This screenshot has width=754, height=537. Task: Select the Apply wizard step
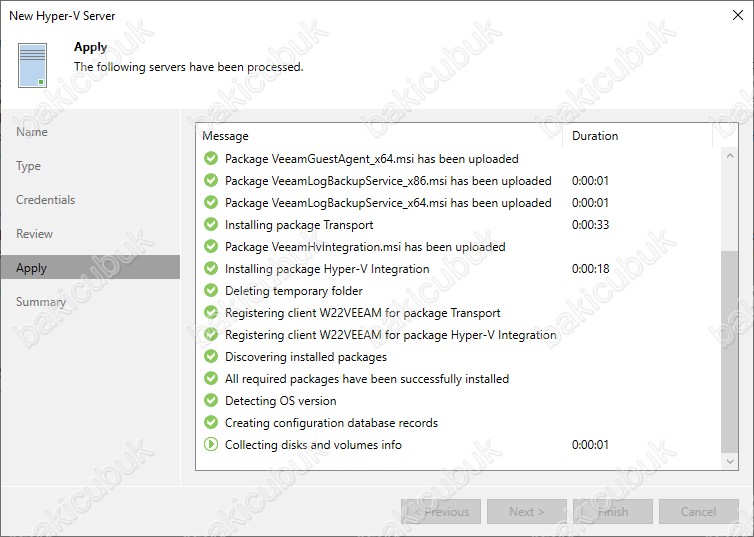click(90, 267)
